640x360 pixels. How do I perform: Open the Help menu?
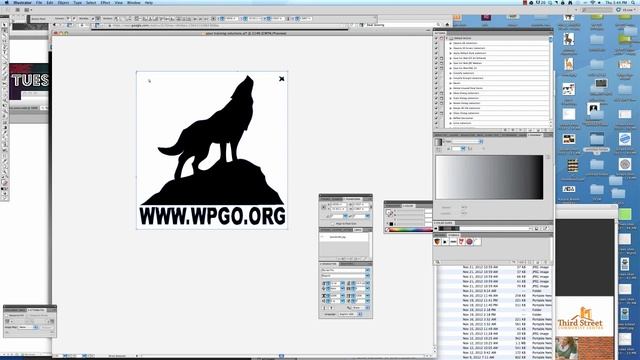149,2
